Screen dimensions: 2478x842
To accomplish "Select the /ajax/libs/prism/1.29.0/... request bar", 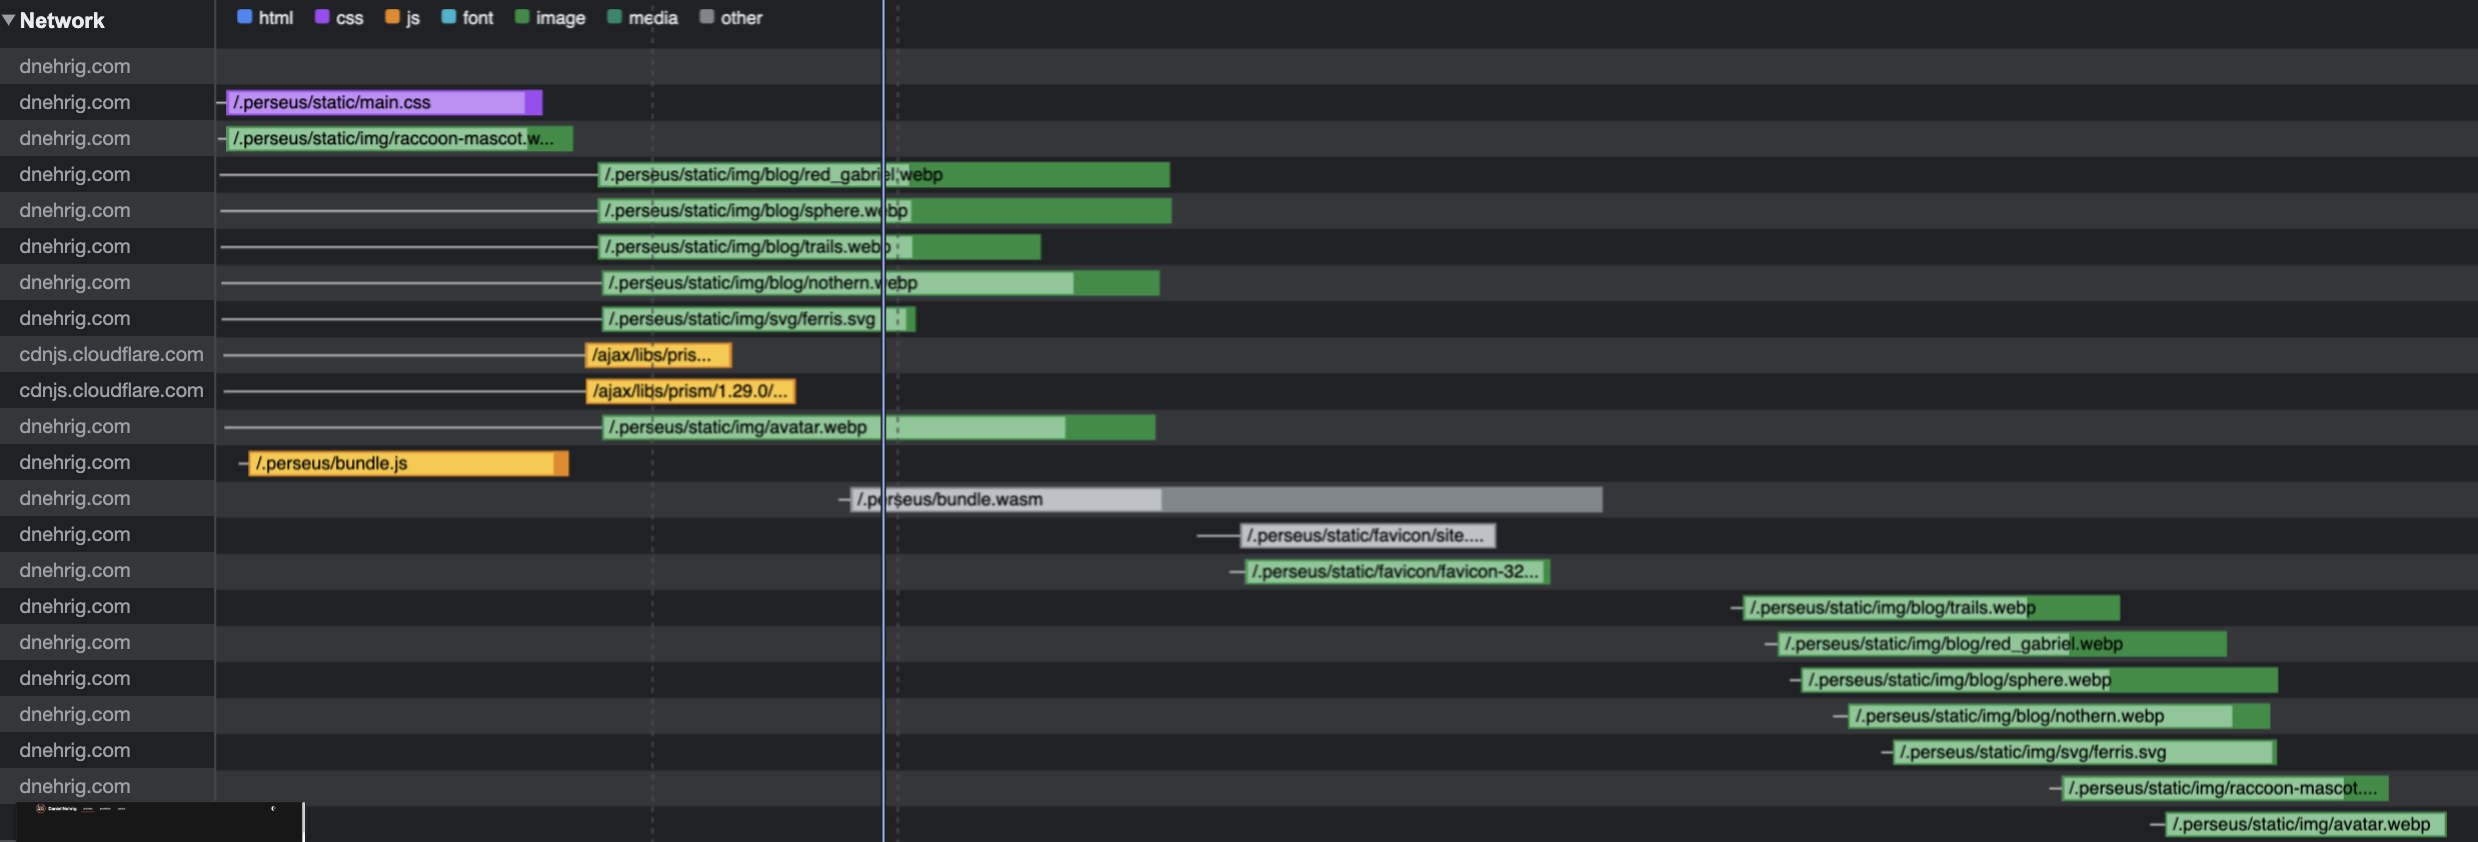I will (690, 391).
